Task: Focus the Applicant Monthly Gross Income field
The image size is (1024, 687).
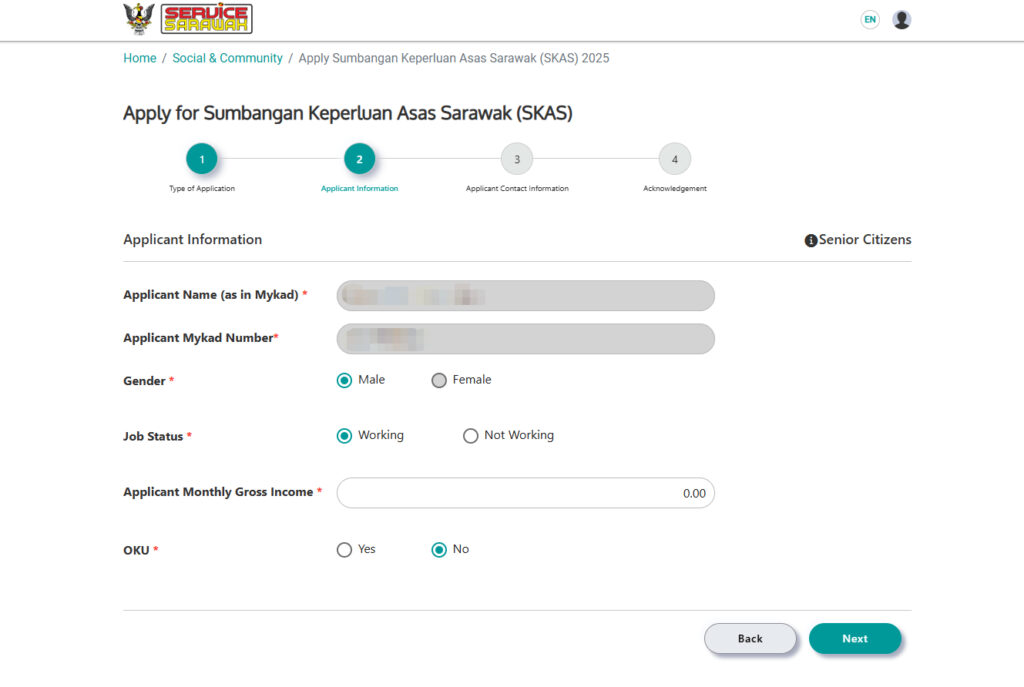Action: coord(526,493)
